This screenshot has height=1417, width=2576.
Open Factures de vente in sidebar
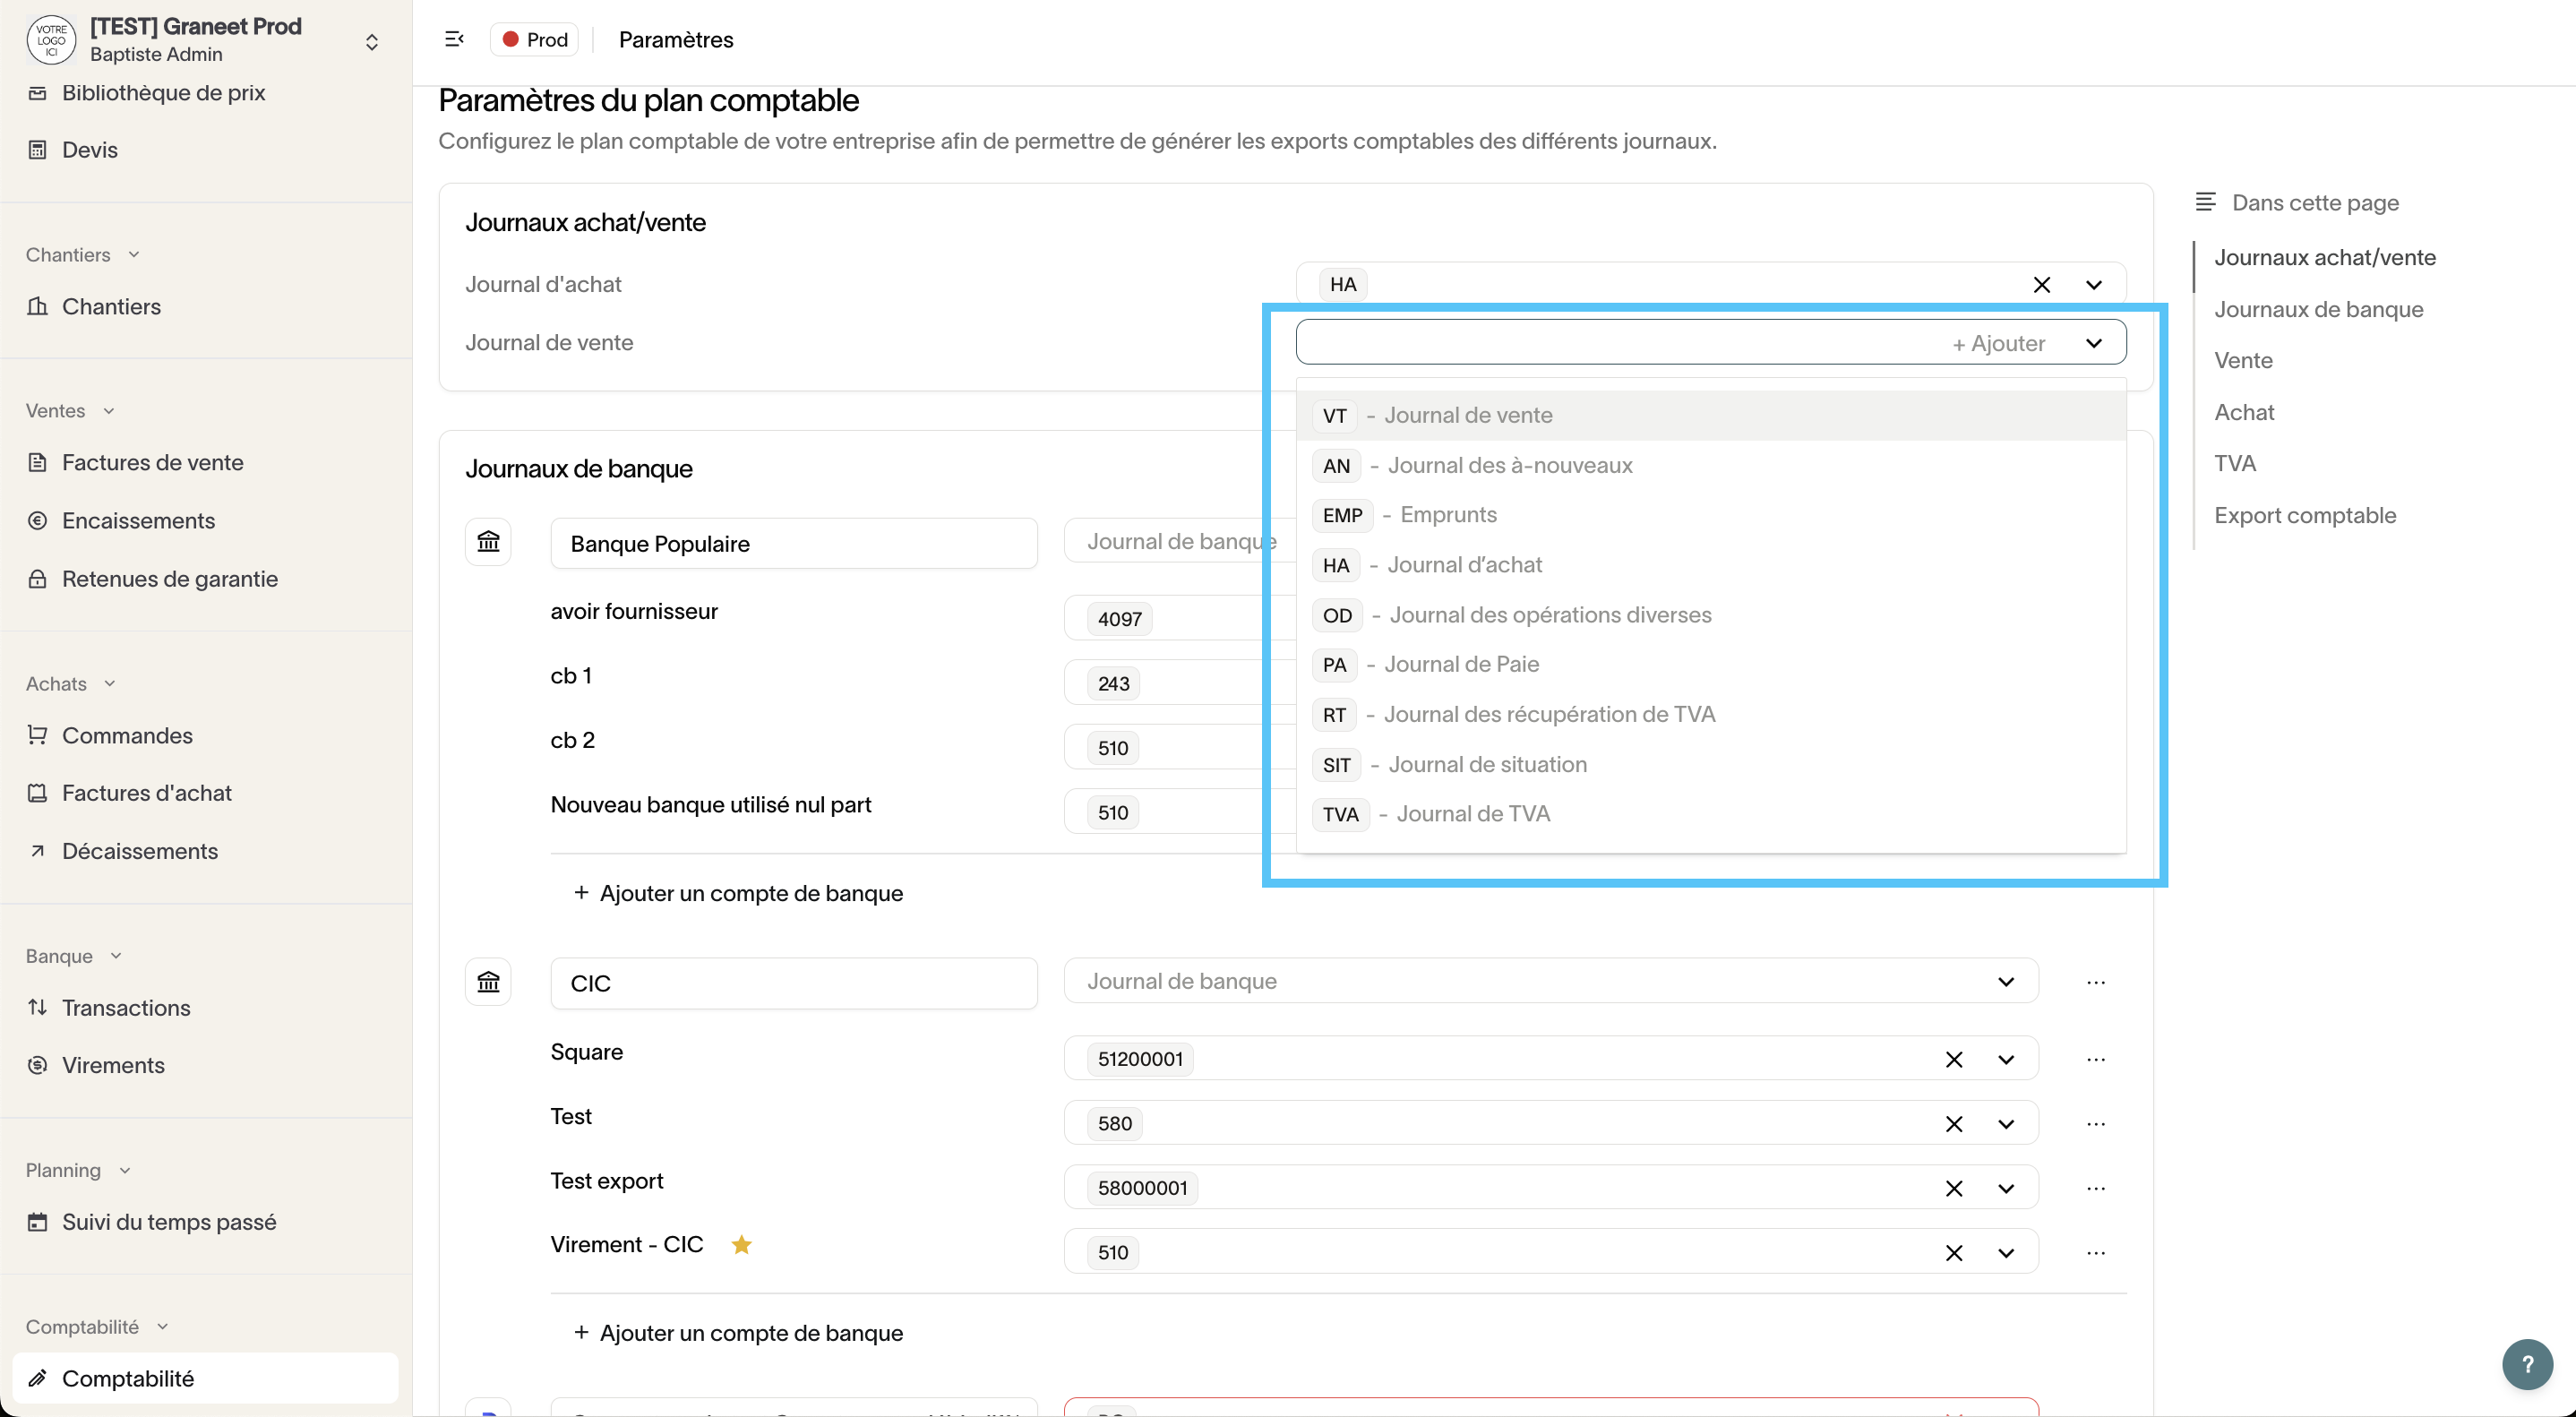pos(152,463)
